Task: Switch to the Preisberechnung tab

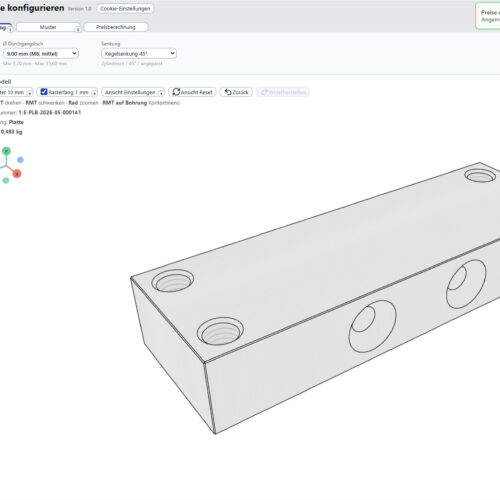Action: pyautogui.click(x=116, y=27)
